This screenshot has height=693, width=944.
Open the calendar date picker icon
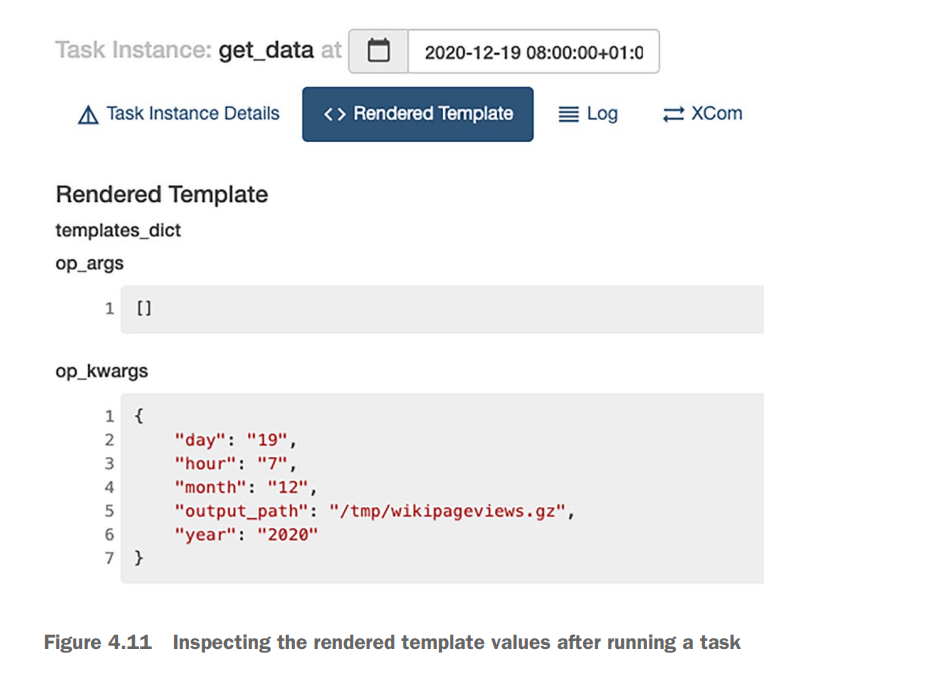(x=378, y=51)
